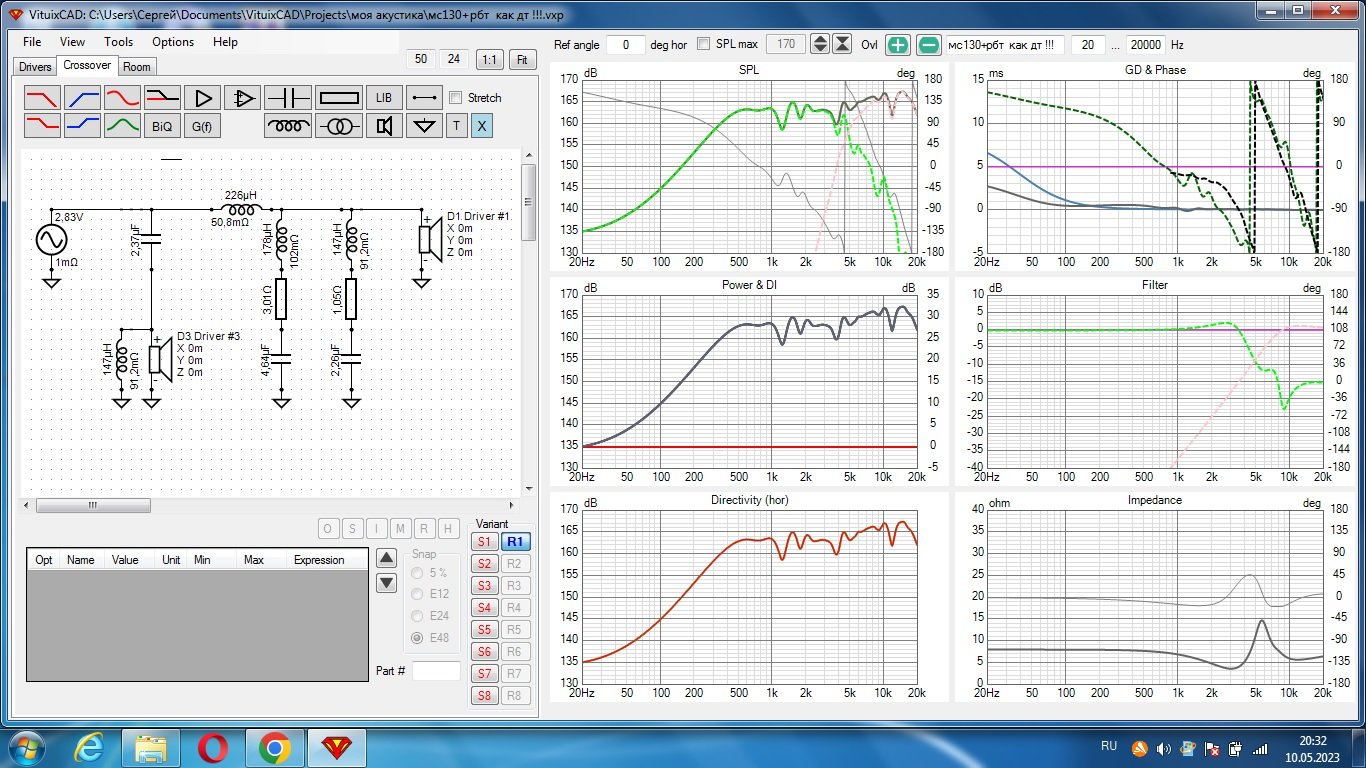Viewport: 1366px width, 768px height.
Task: Toggle the blue X button
Action: tap(481, 126)
